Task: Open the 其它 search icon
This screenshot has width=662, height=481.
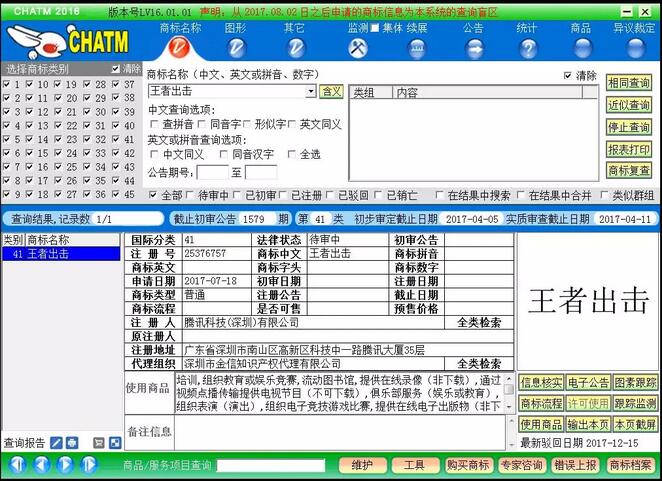Action: [296, 48]
